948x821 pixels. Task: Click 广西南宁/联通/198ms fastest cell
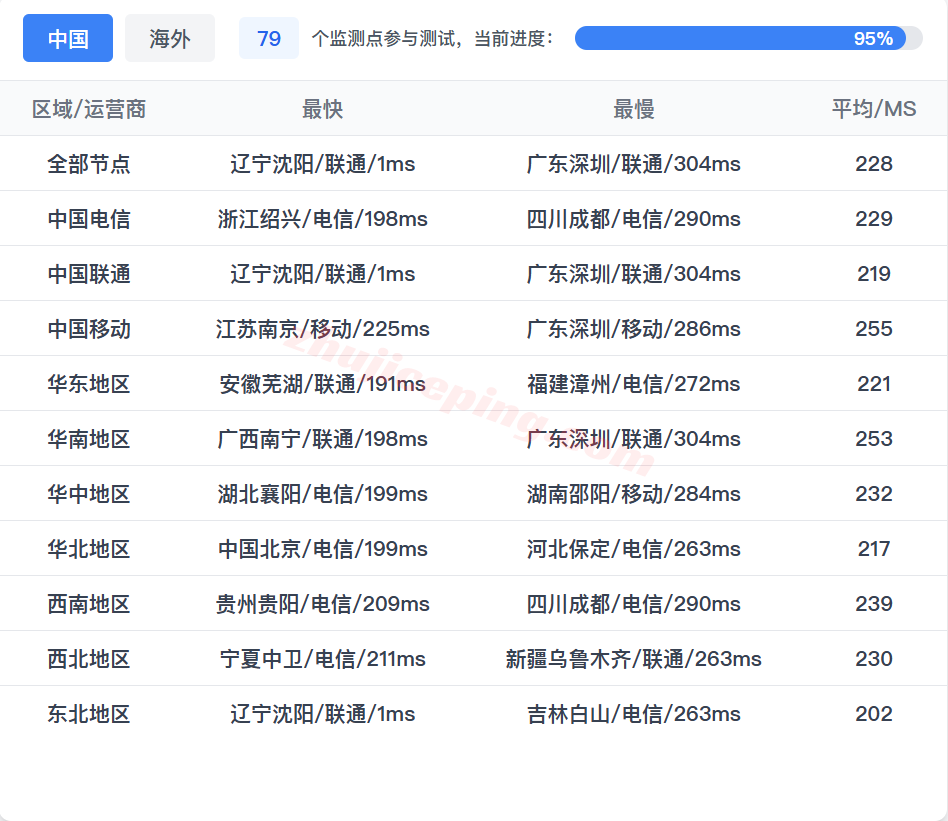[322, 439]
